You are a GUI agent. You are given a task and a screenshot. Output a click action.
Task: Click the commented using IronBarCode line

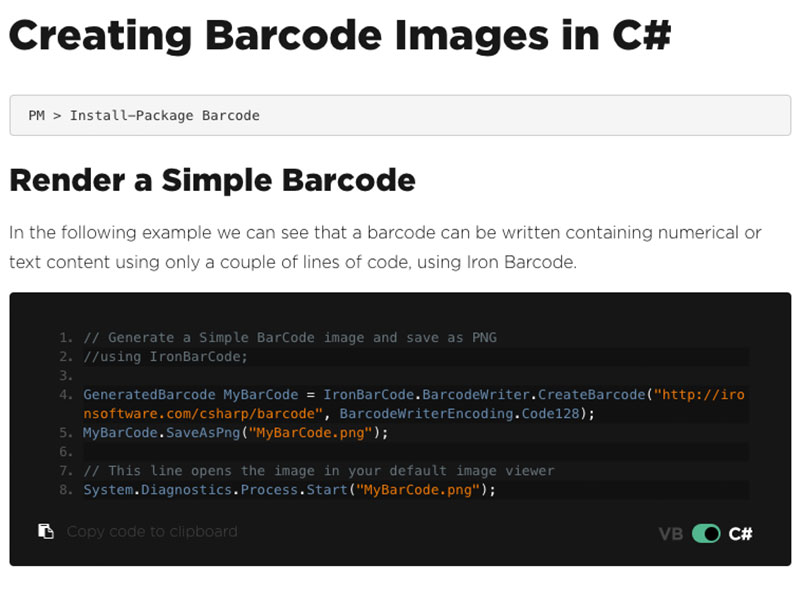click(160, 356)
